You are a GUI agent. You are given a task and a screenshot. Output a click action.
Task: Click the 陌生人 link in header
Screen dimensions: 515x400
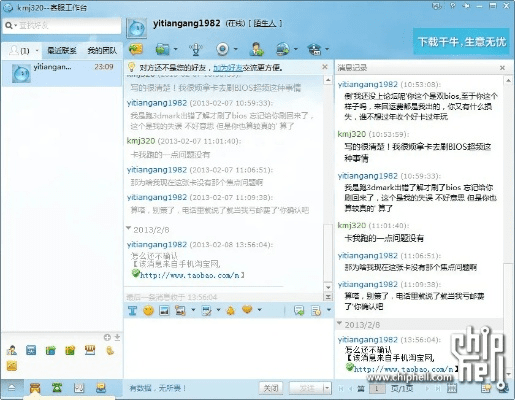(265, 23)
